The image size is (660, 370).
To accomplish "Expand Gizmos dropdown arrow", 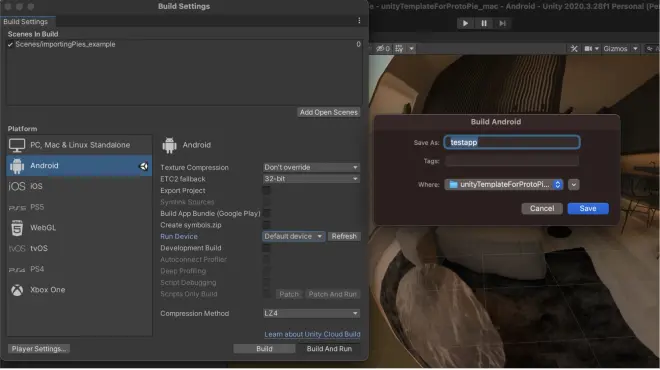I will [x=635, y=49].
